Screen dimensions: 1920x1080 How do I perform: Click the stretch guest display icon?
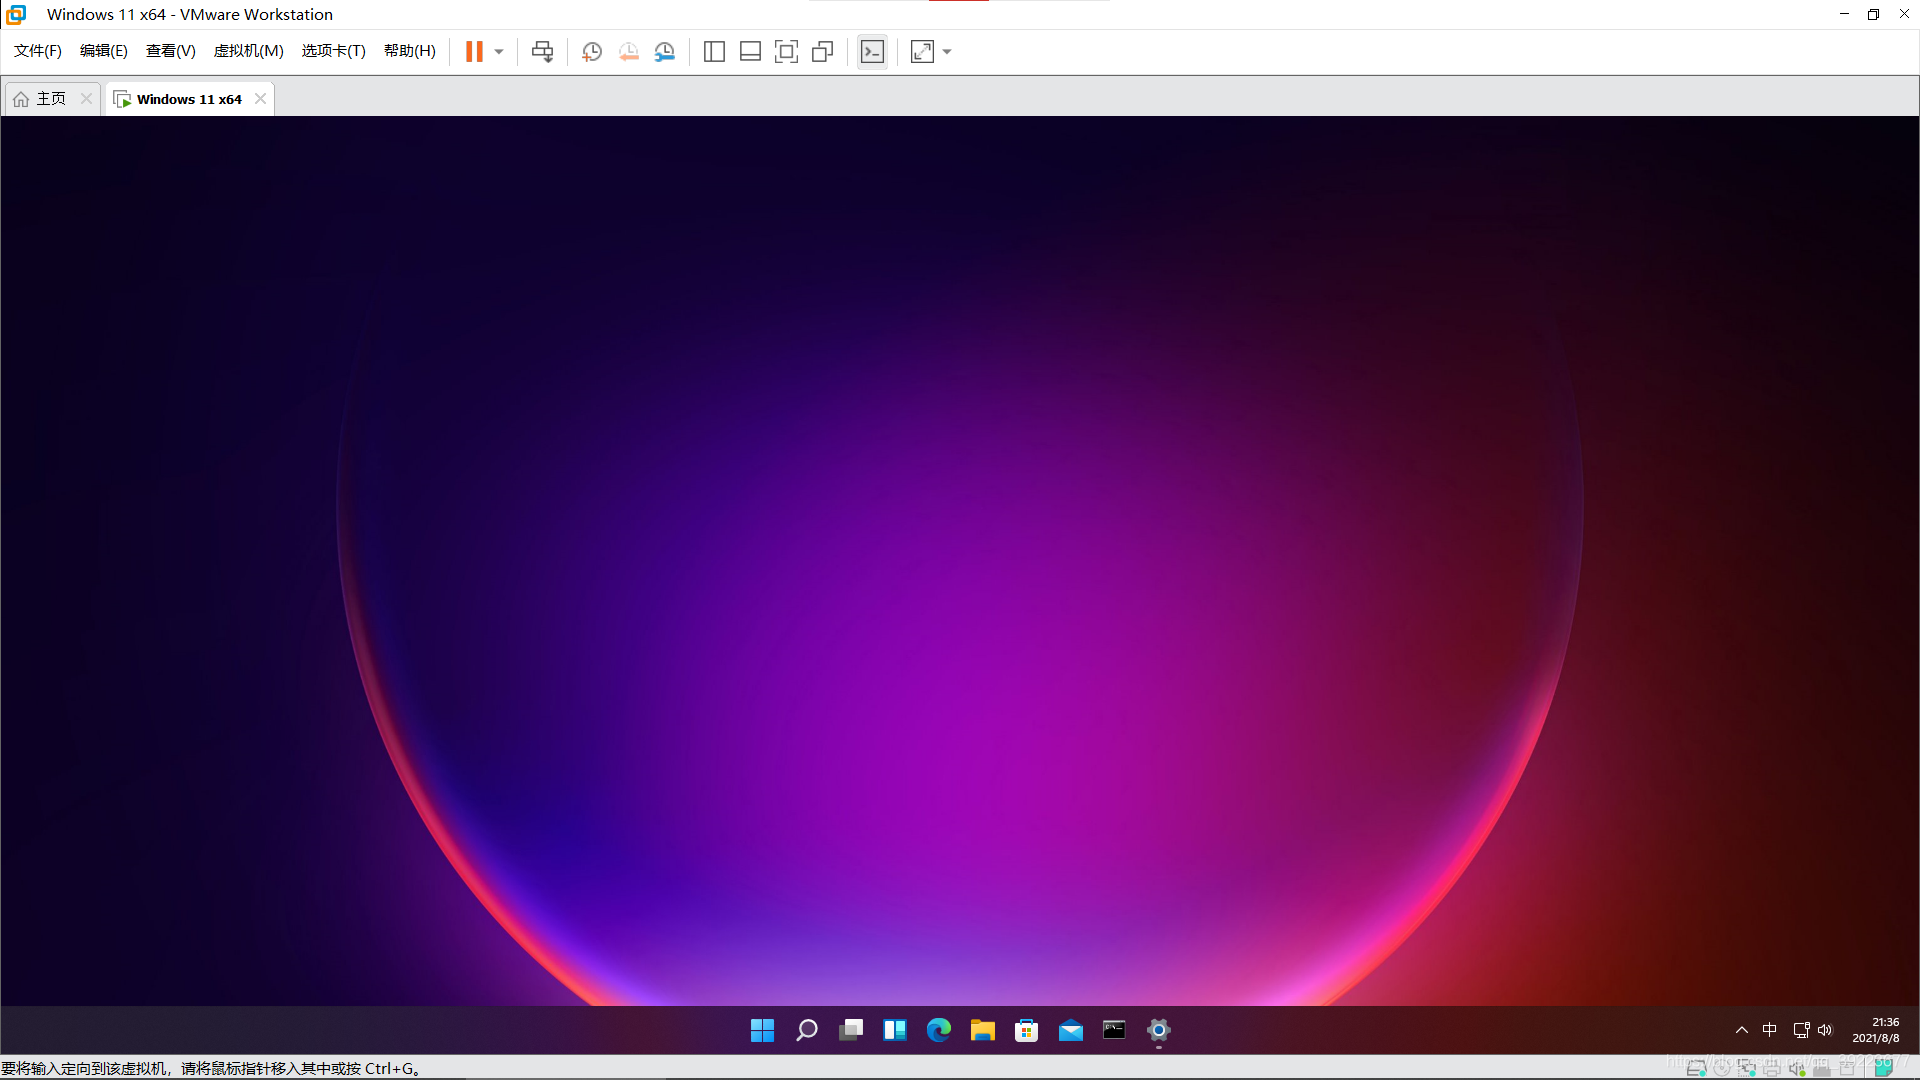pos(922,51)
